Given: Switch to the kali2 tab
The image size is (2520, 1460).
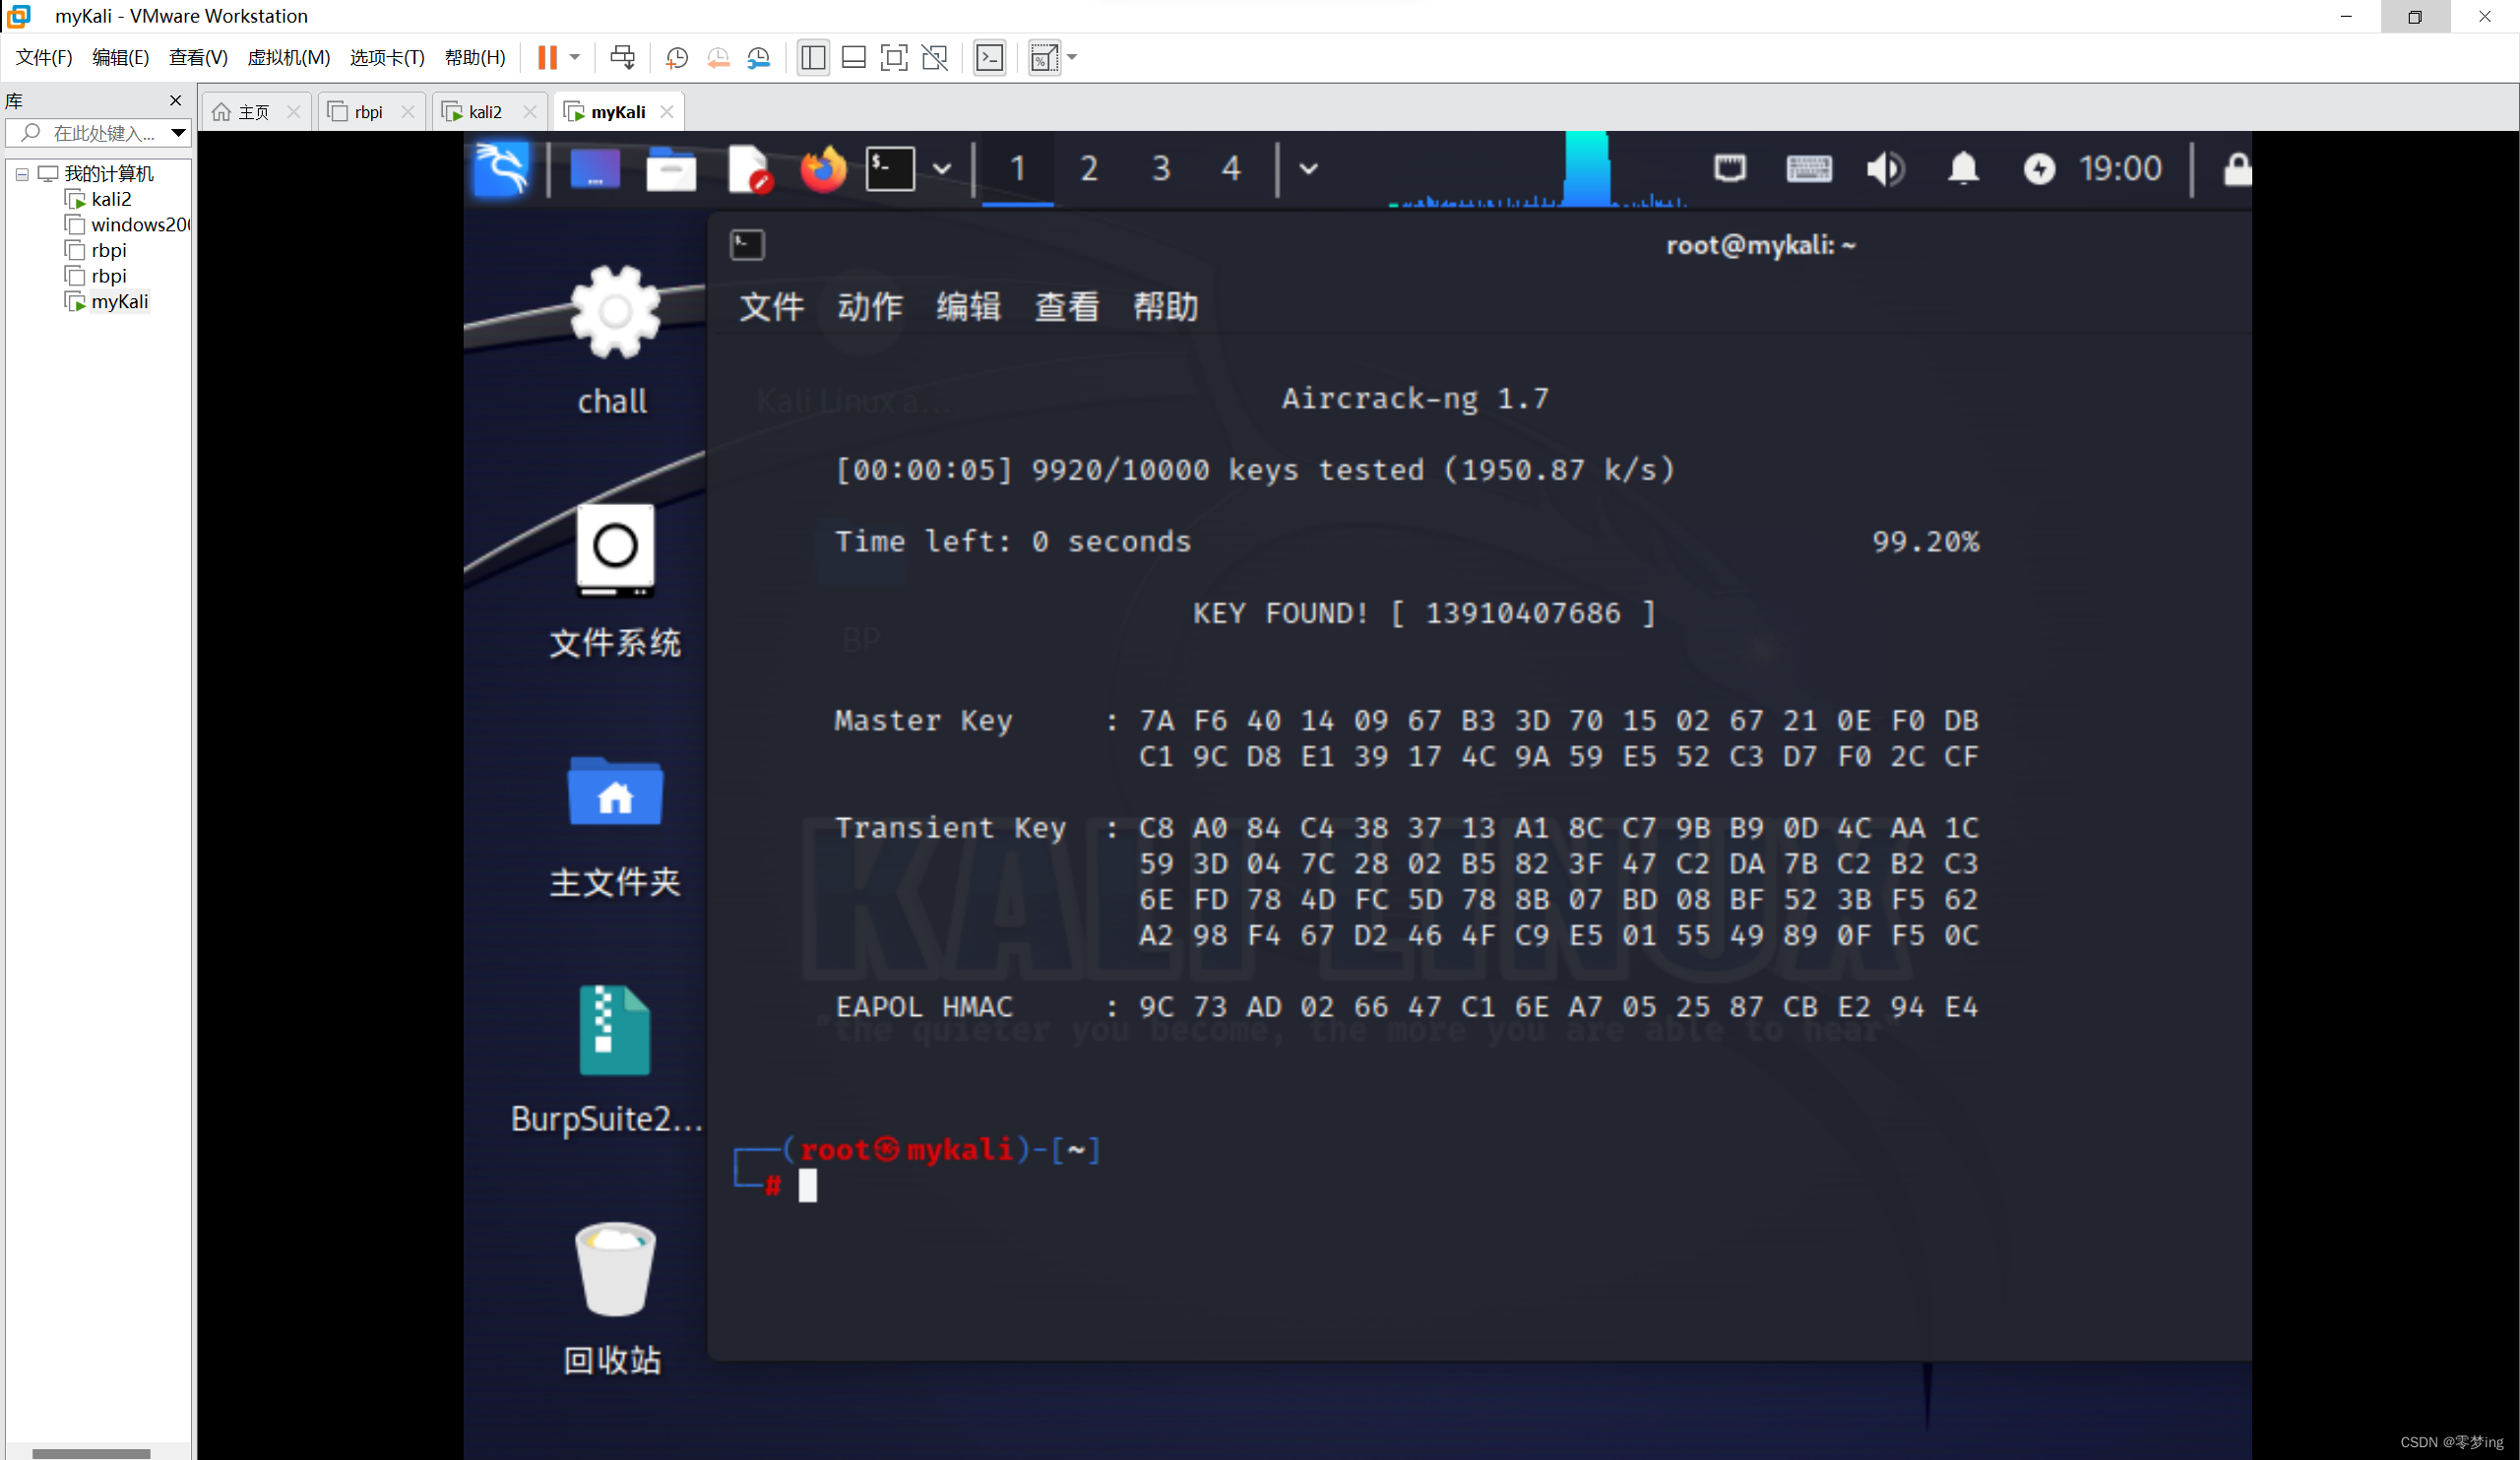Looking at the screenshot, I should (485, 112).
